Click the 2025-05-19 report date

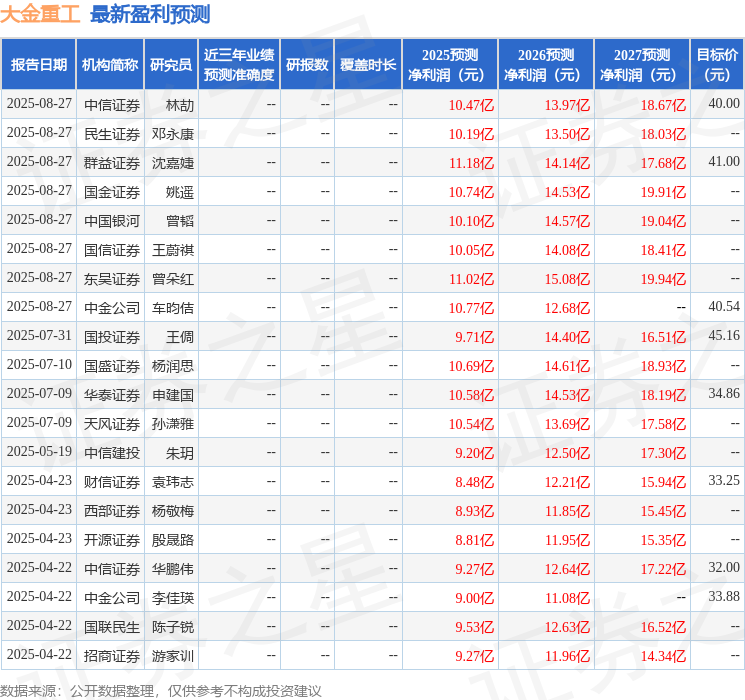click(x=39, y=451)
